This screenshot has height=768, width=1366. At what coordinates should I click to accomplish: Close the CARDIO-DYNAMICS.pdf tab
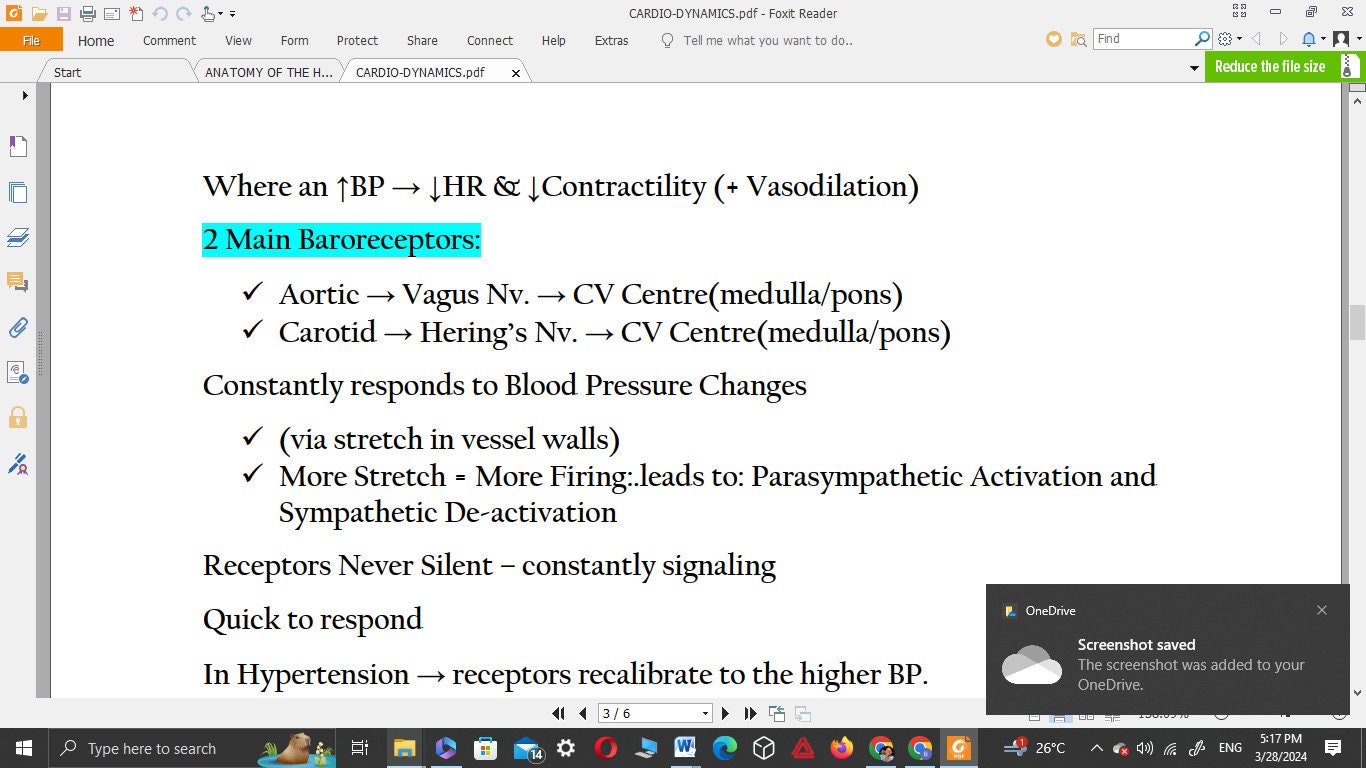tap(516, 73)
